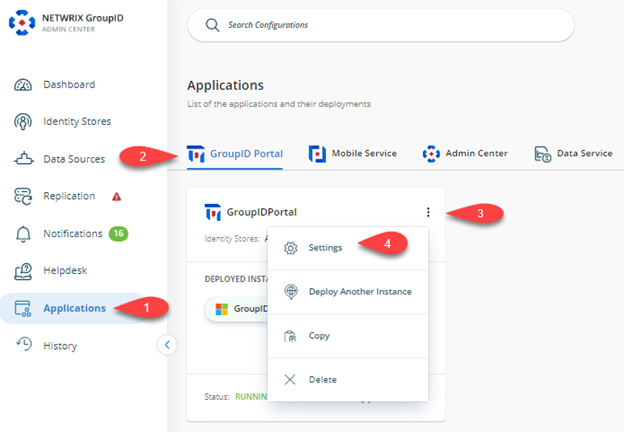Image resolution: width=624 pixels, height=432 pixels.
Task: Switch to the Mobile Service tab
Action: pos(353,154)
